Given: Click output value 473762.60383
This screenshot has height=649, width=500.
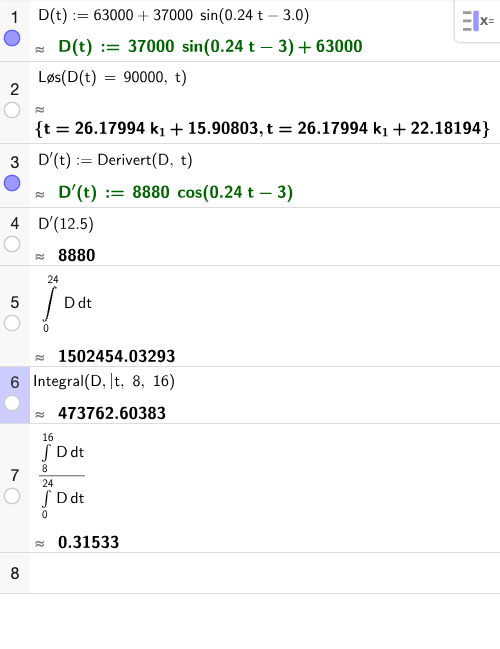Looking at the screenshot, I should (x=112, y=413).
